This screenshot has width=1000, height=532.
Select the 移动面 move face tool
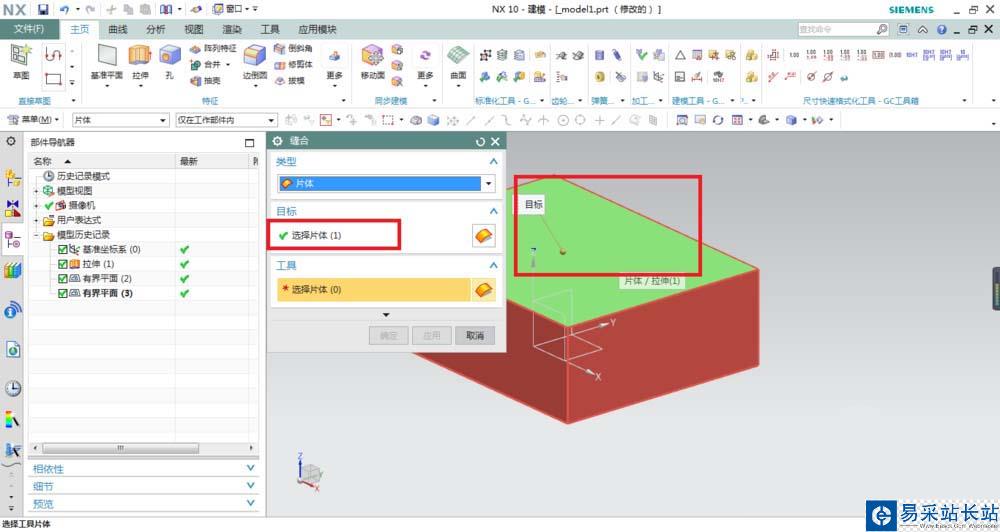coord(372,63)
